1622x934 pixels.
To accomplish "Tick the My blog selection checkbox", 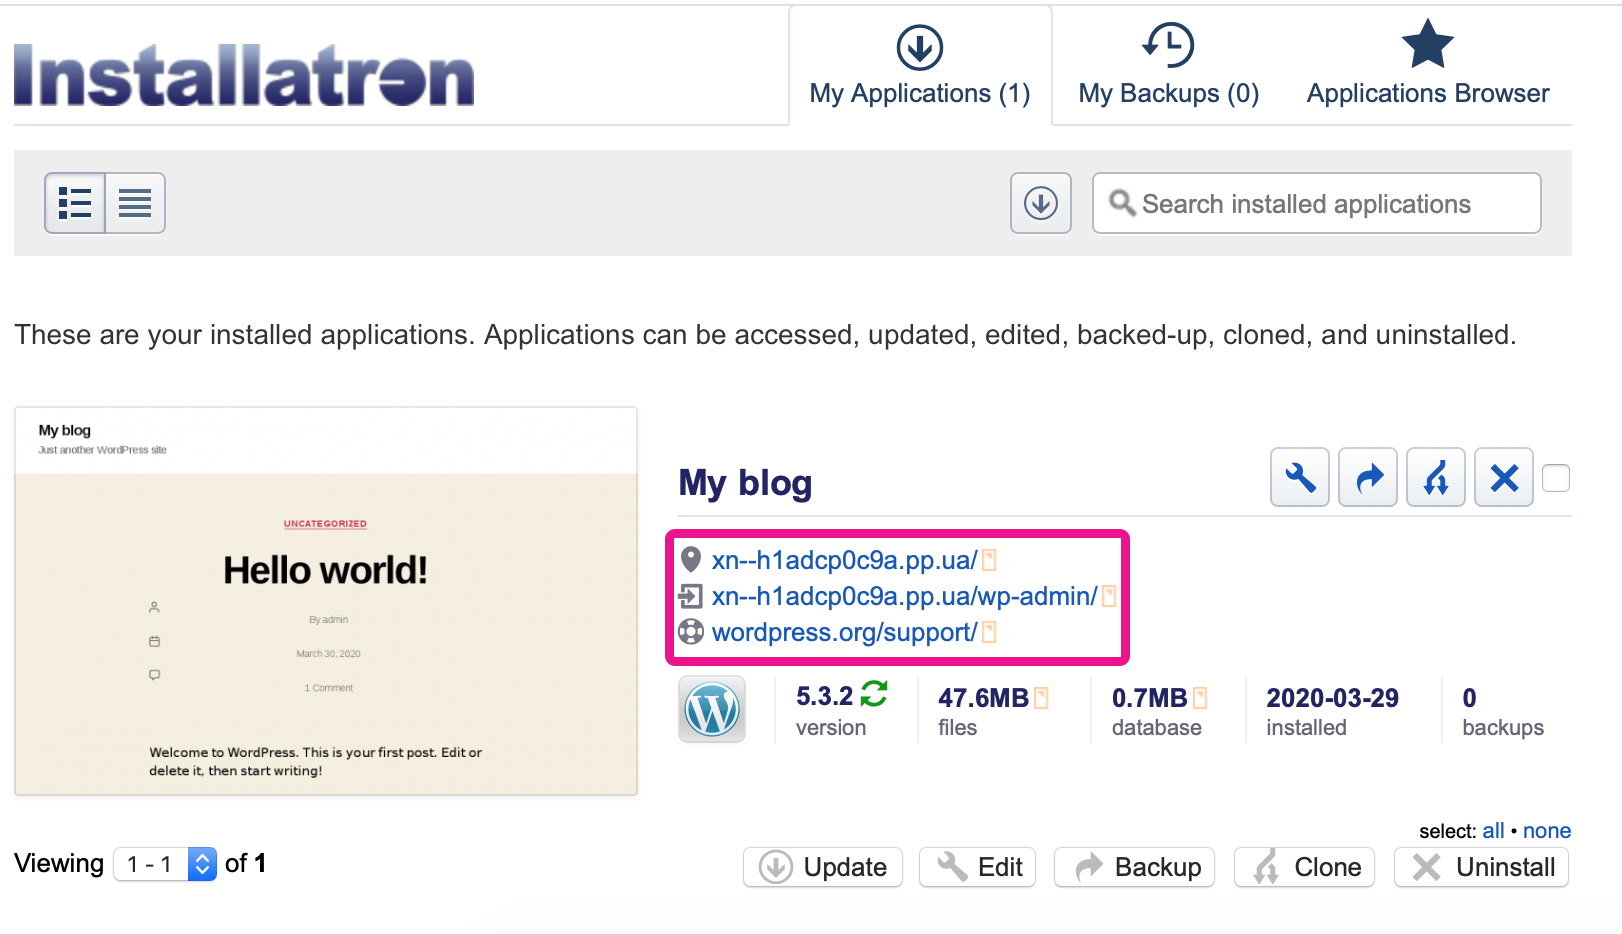I will [x=1556, y=479].
